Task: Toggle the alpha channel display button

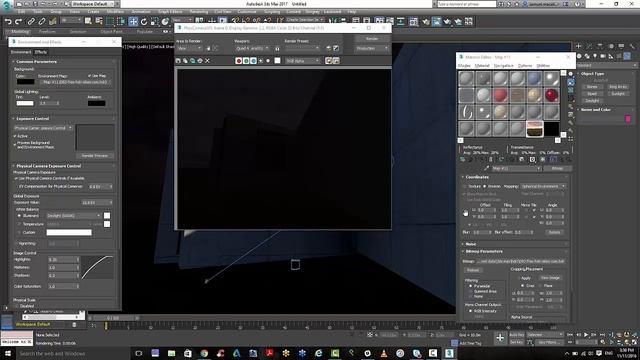Action: [261, 60]
